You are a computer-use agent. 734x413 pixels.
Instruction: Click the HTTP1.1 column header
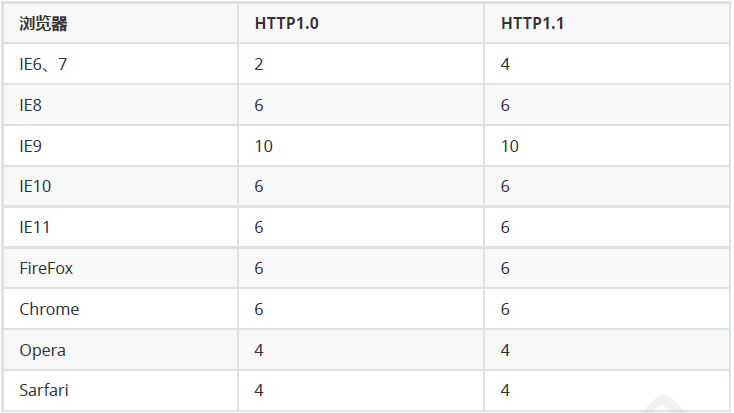click(x=532, y=23)
